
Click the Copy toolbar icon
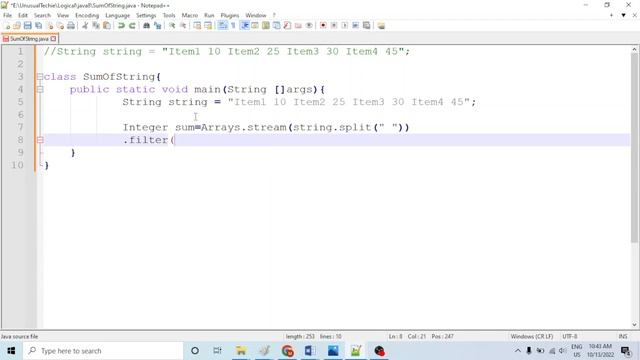(x=96, y=26)
